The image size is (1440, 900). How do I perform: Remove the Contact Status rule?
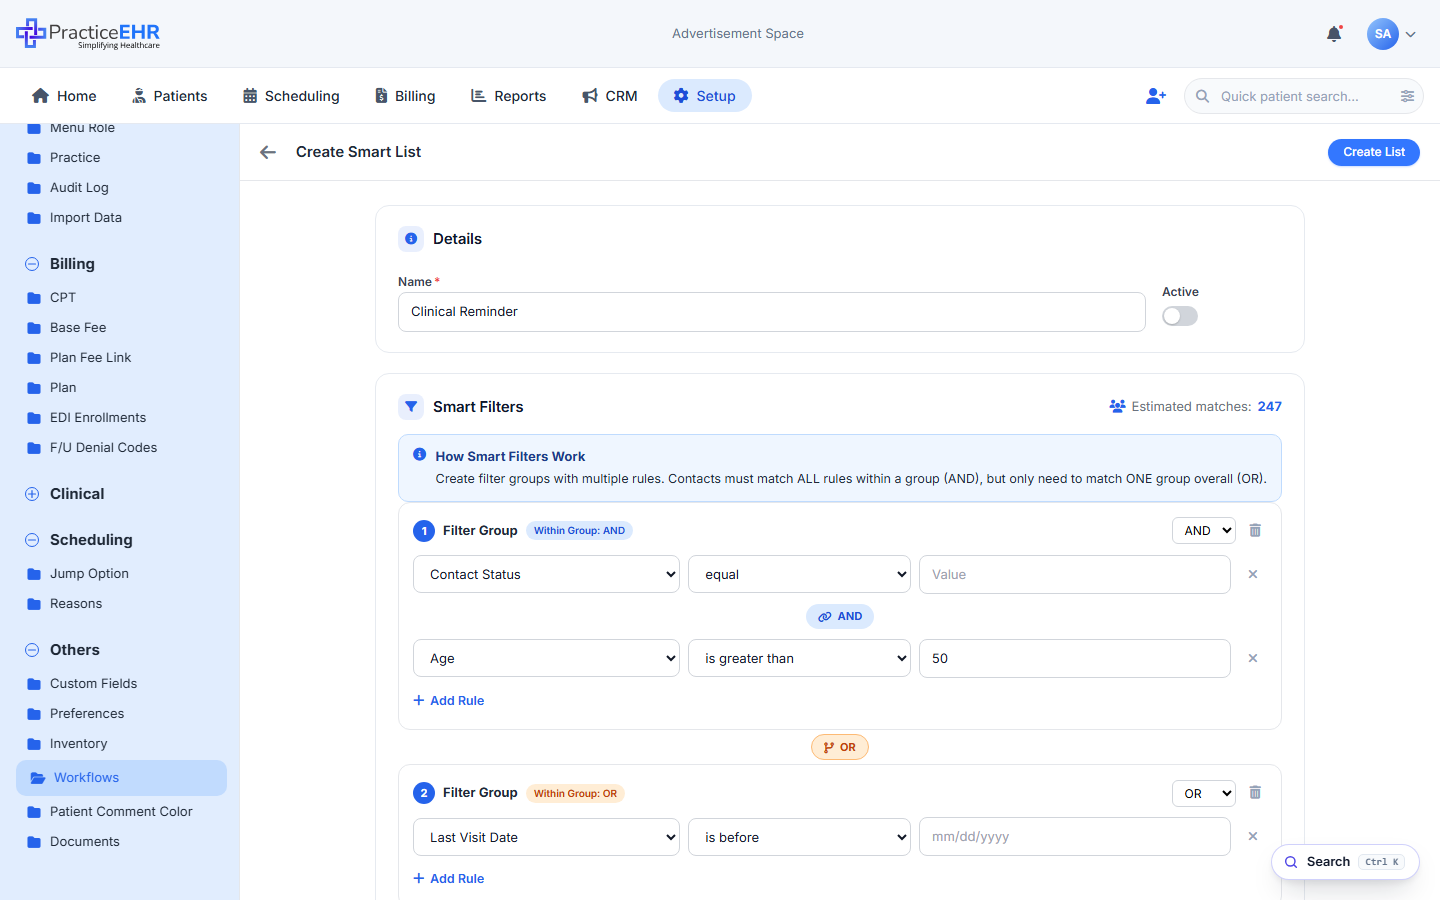[x=1253, y=574]
